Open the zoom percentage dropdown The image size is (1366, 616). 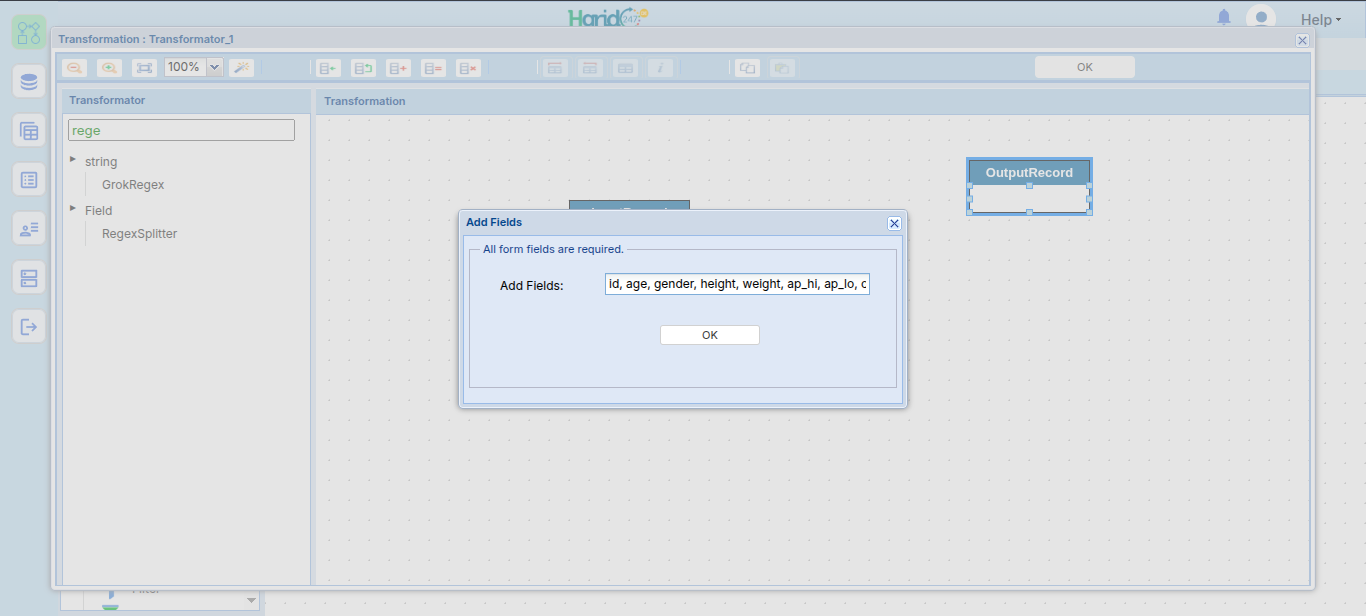214,67
